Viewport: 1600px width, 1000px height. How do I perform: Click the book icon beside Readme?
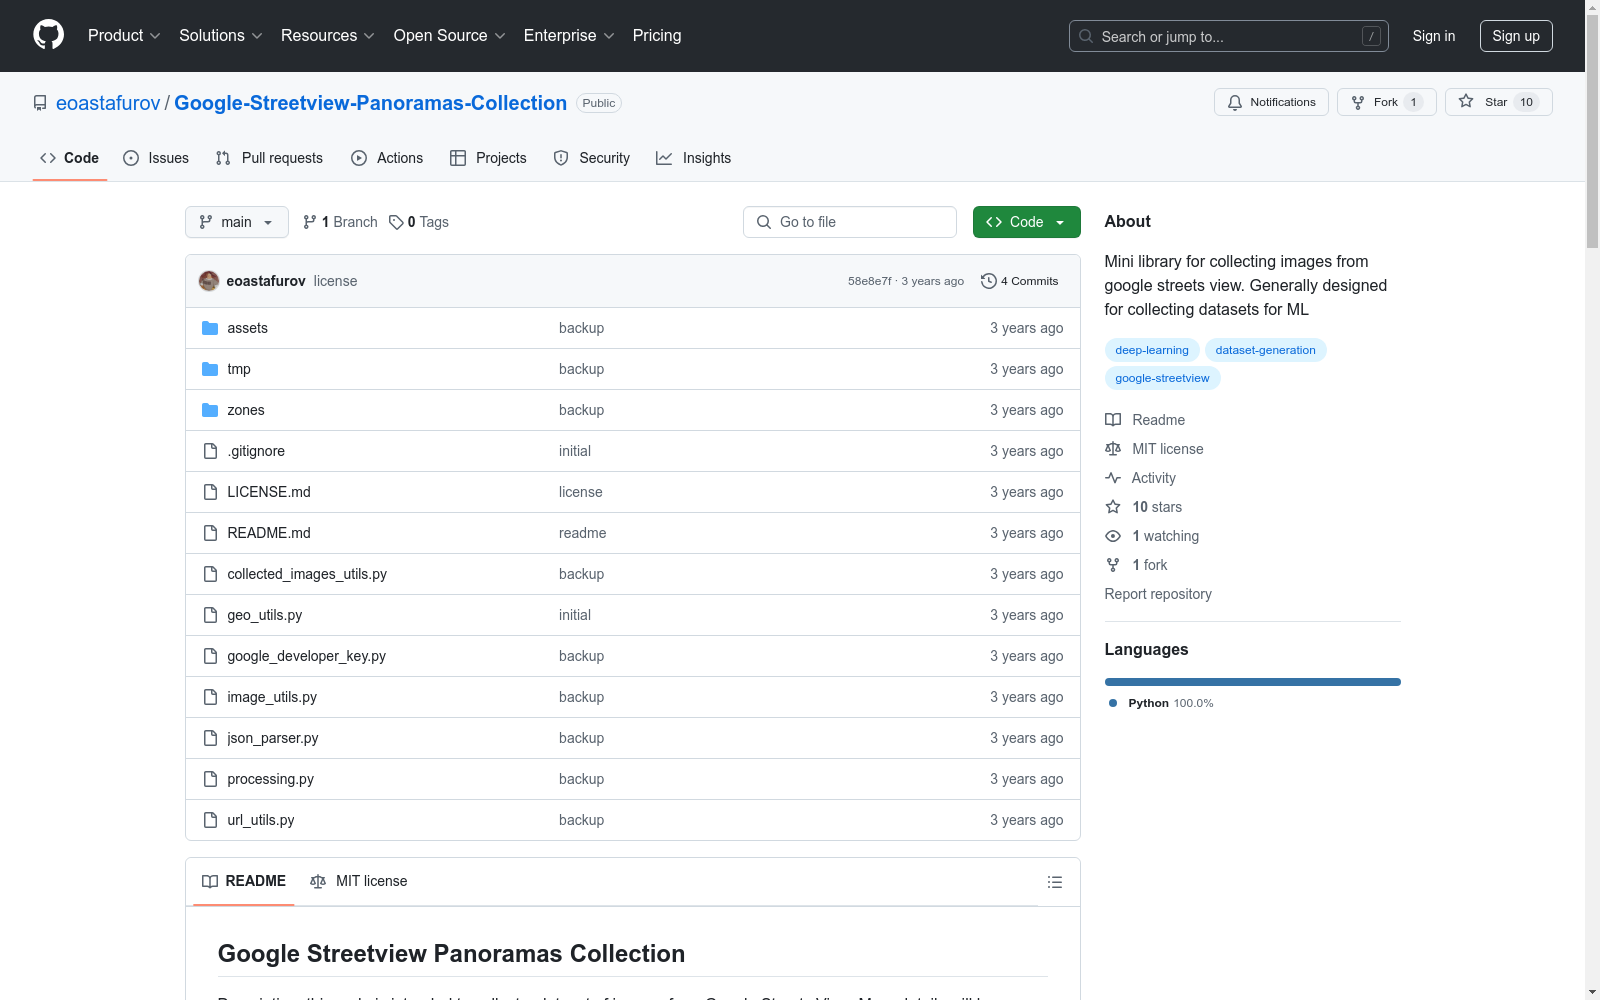pyautogui.click(x=1113, y=420)
